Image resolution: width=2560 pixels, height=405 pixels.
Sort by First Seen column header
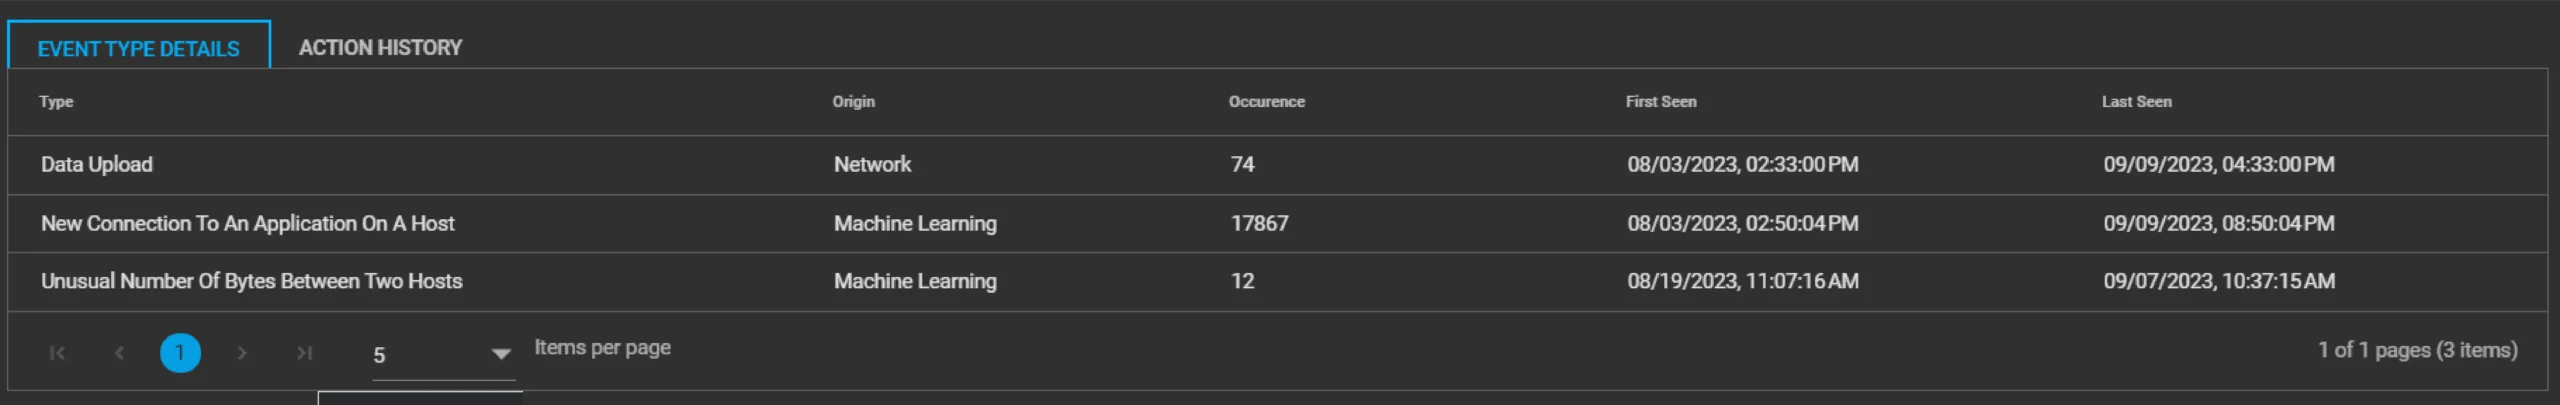coord(1660,102)
